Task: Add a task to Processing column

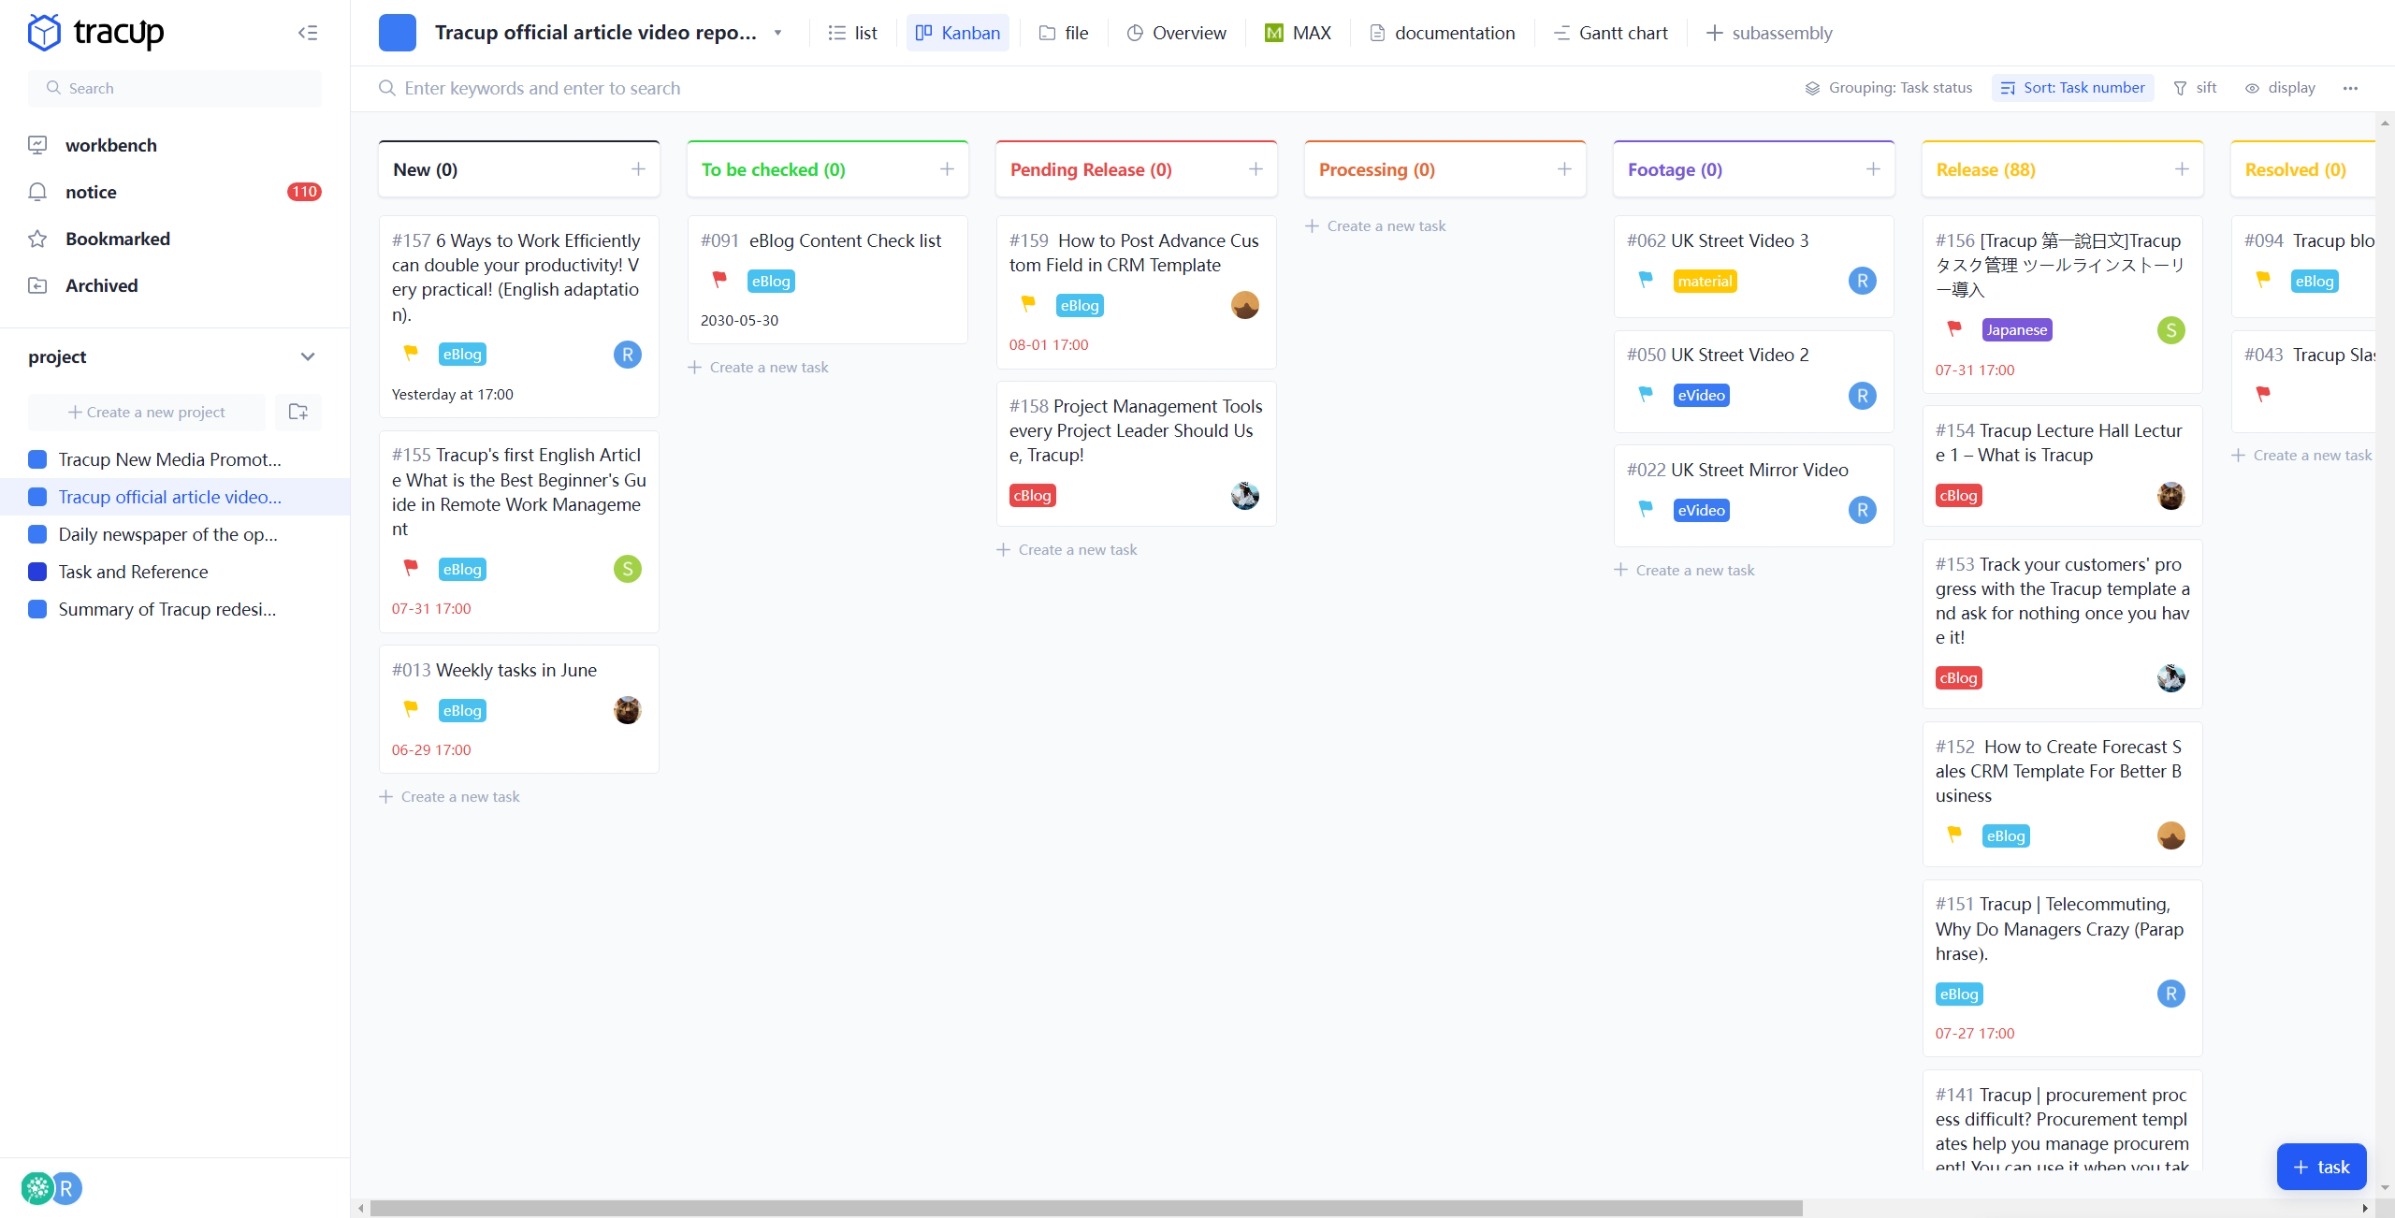Action: tap(1565, 170)
